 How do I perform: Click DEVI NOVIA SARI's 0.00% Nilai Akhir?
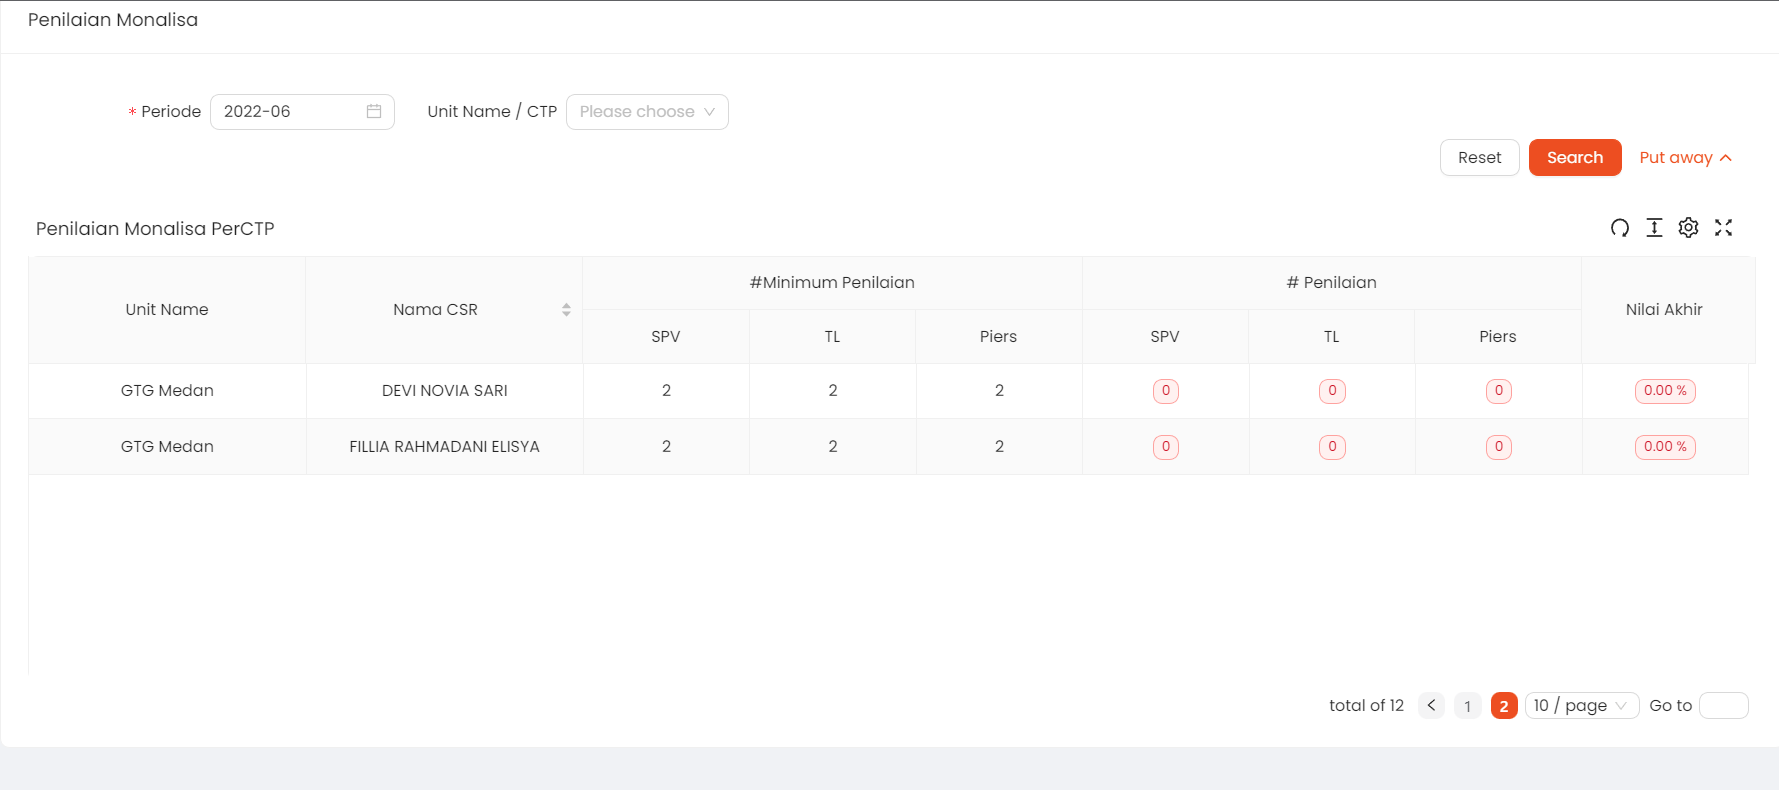point(1664,391)
